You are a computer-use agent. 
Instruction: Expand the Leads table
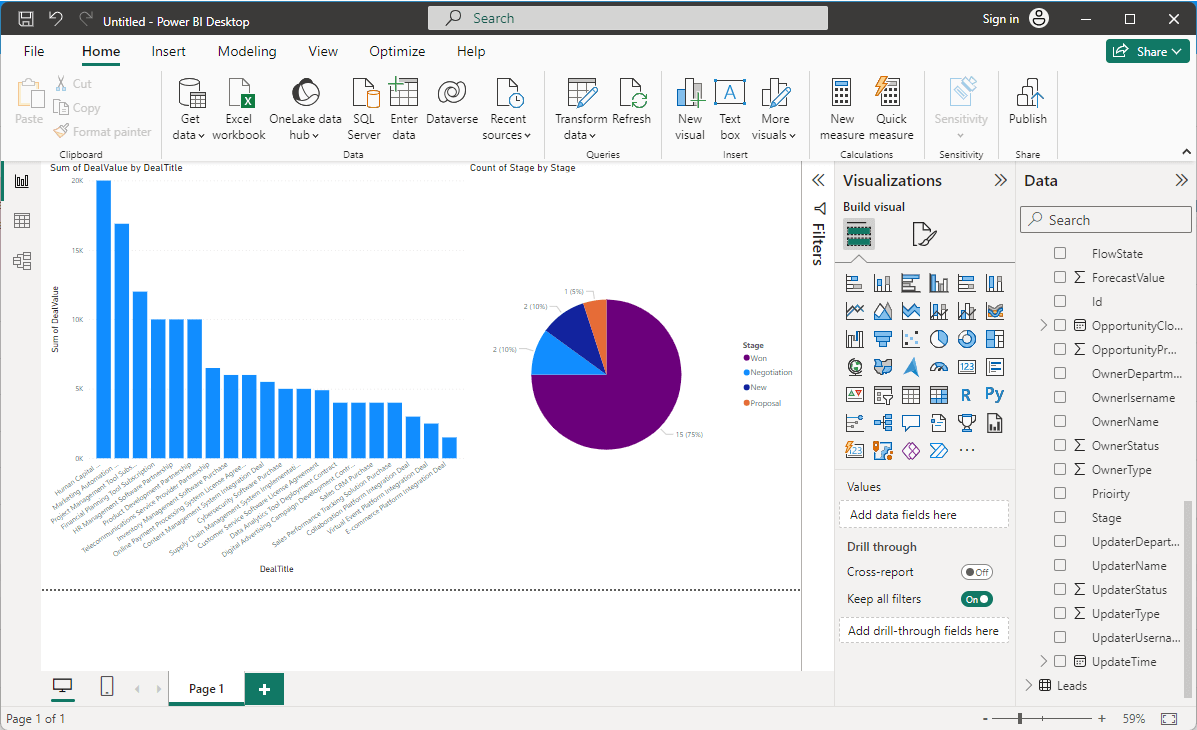1029,685
